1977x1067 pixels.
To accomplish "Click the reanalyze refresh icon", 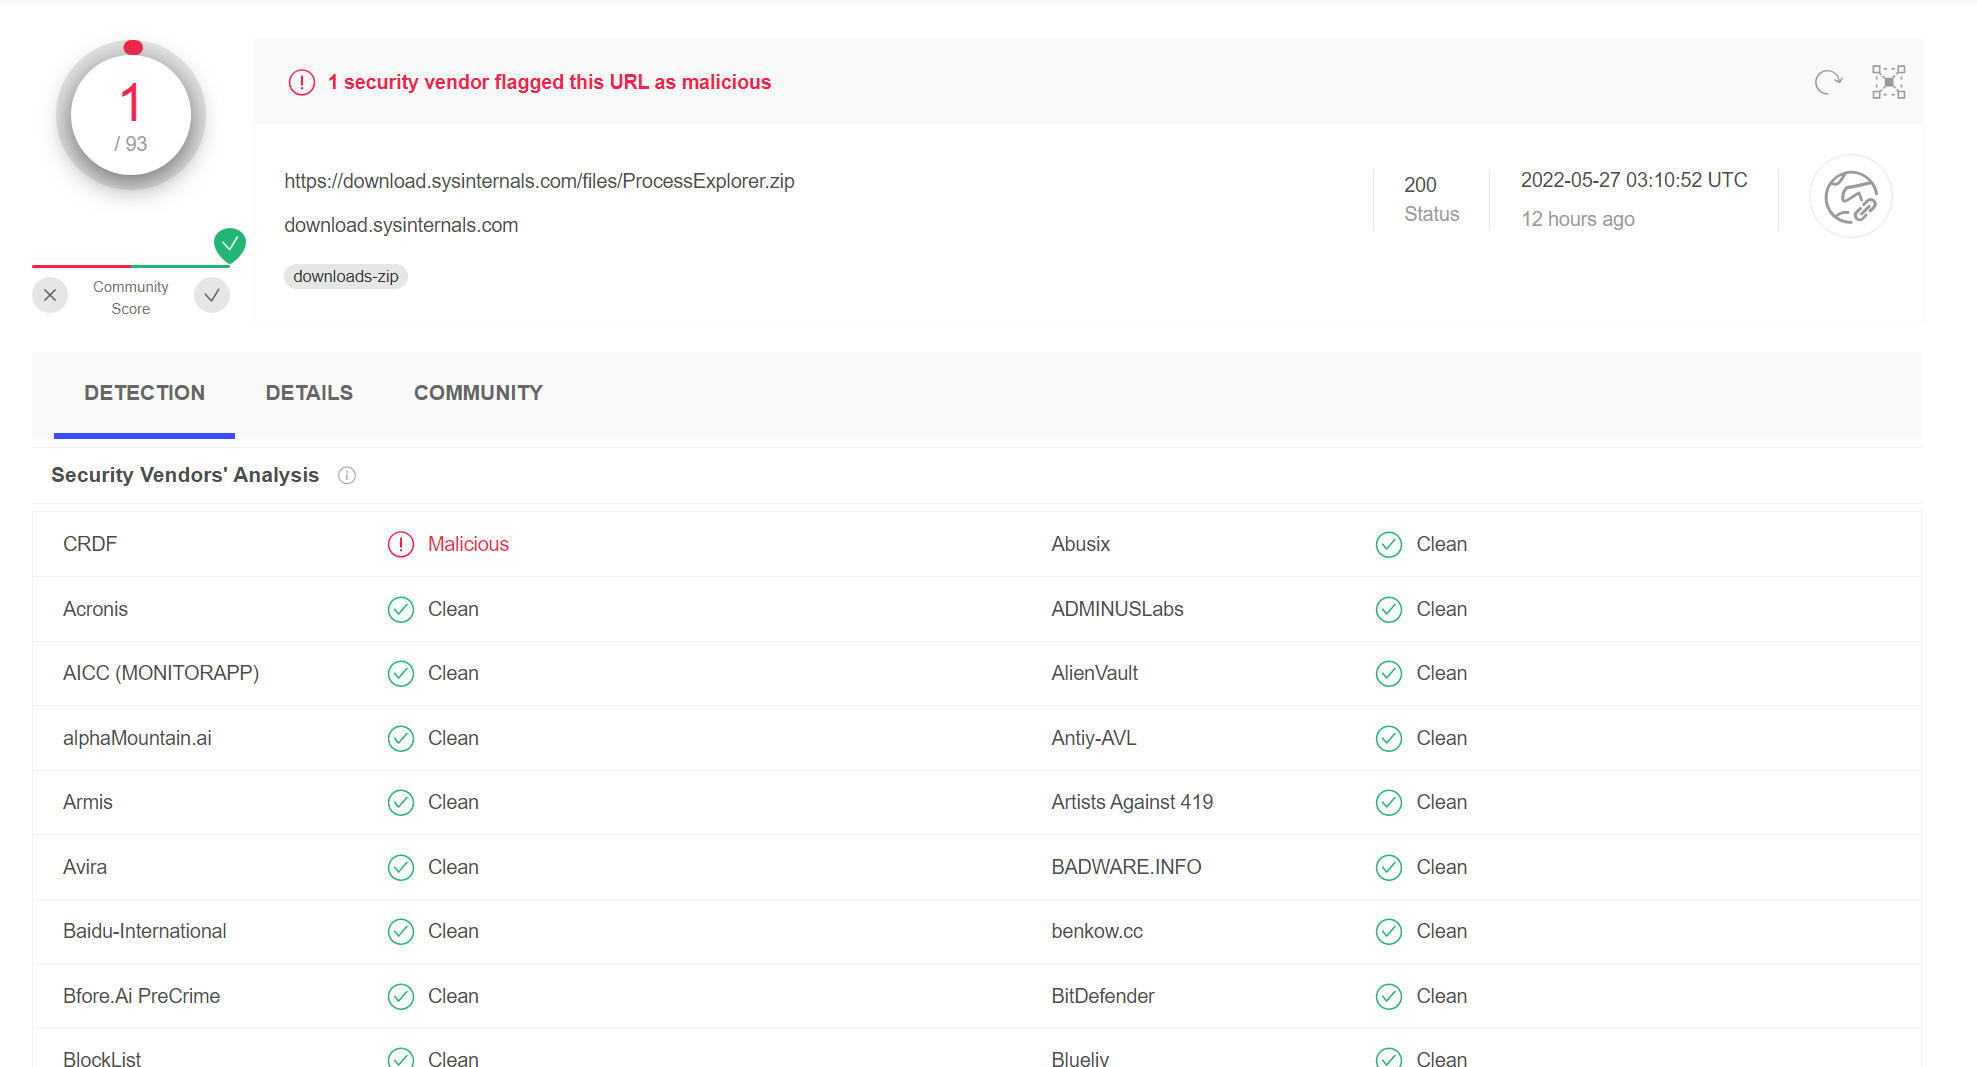I will click(x=1828, y=82).
